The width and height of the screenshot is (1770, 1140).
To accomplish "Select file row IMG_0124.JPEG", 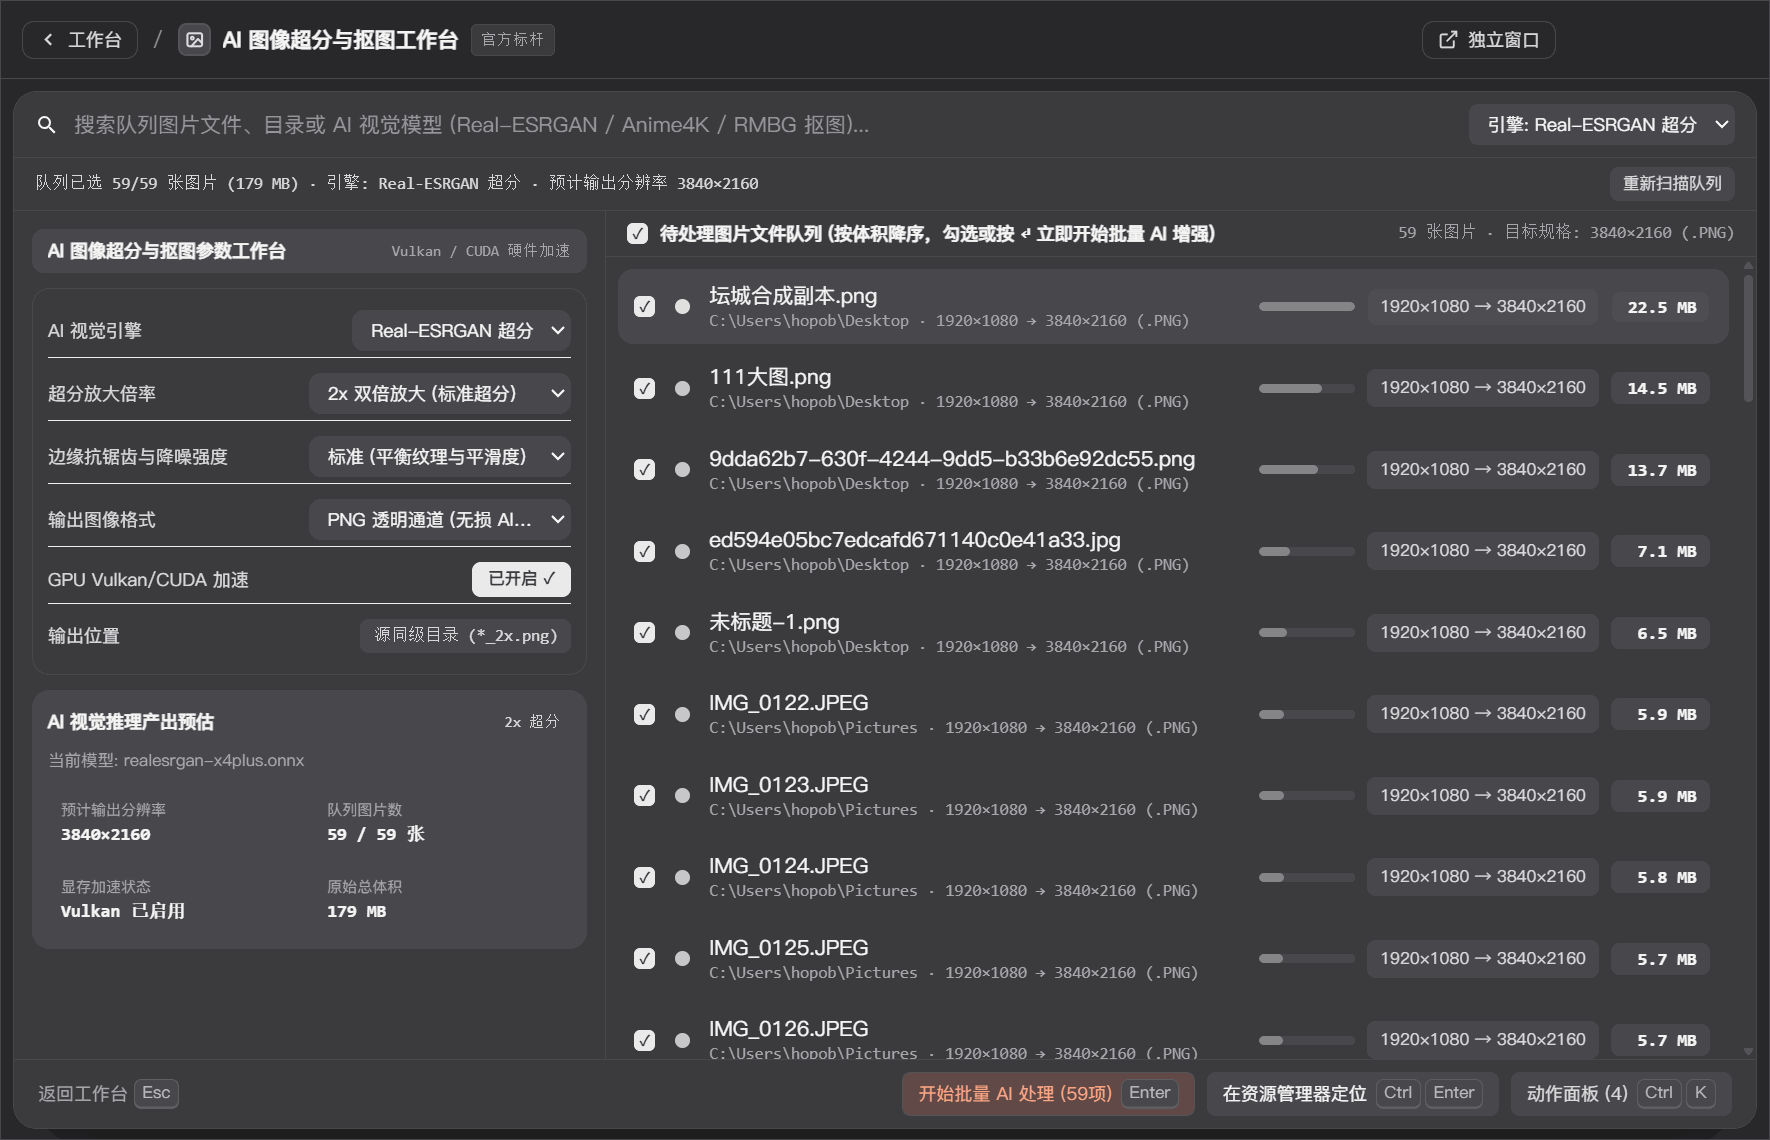I will [x=1173, y=877].
